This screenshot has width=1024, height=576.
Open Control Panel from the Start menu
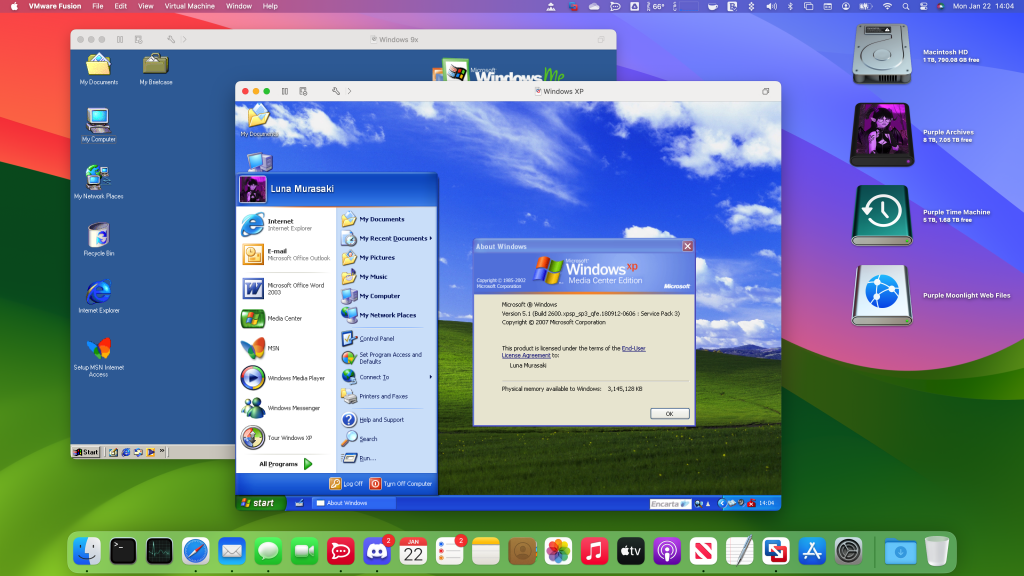(375, 339)
